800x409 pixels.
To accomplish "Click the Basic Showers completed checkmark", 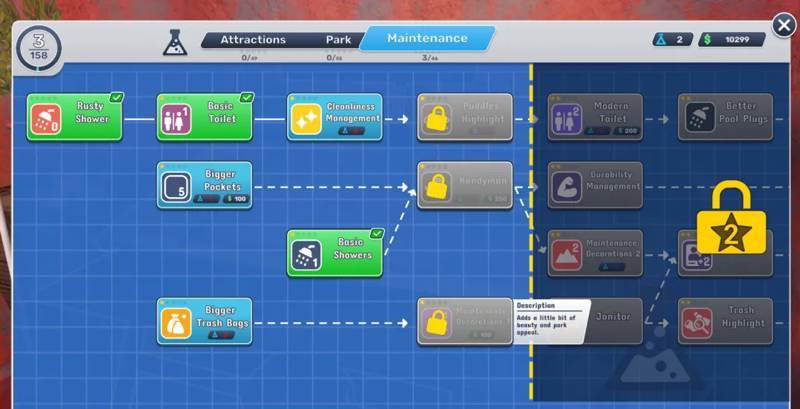I will point(377,234).
